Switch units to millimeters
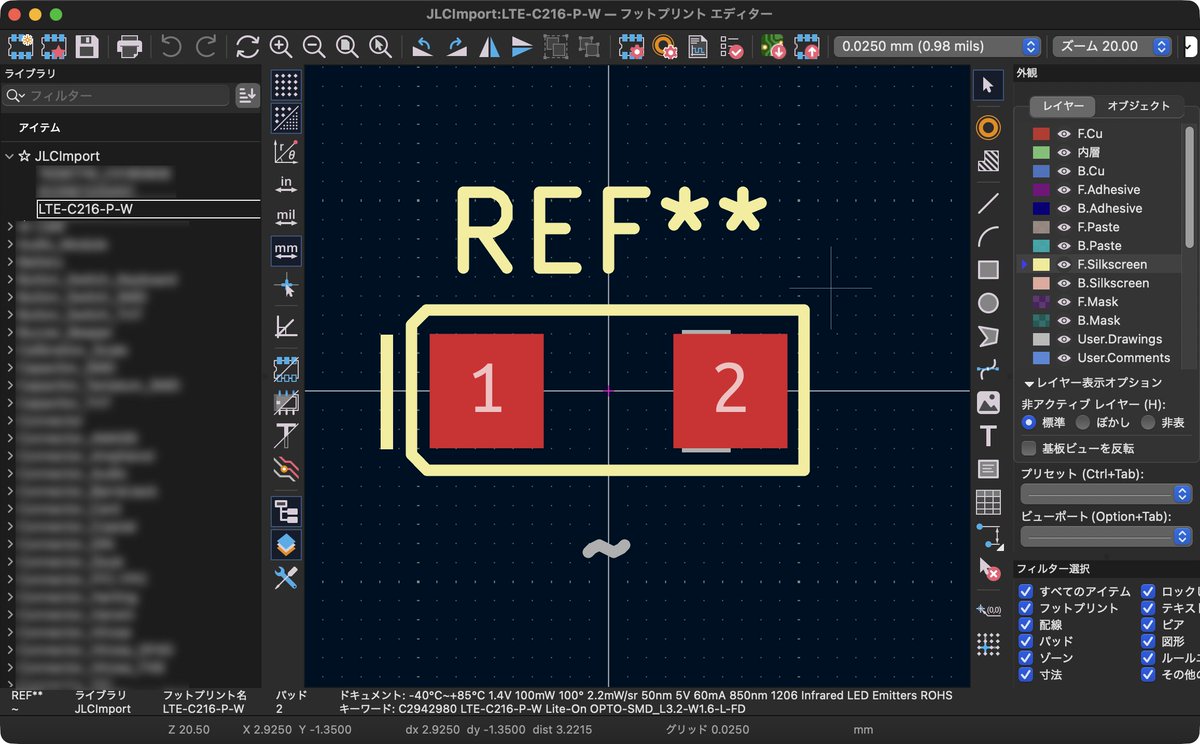 pyautogui.click(x=286, y=249)
